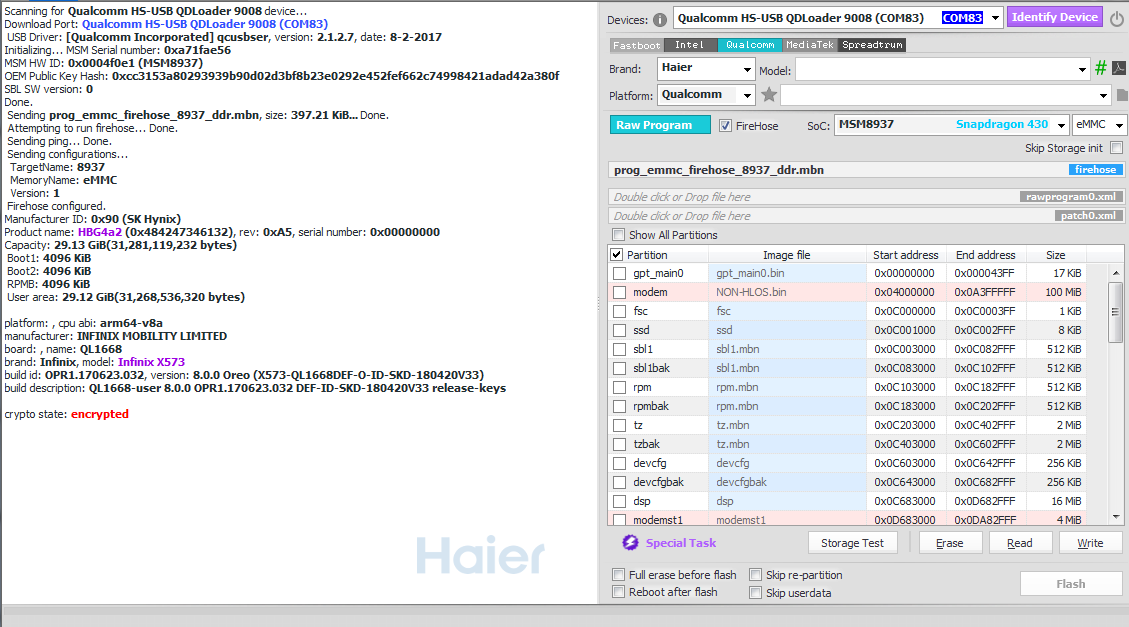Expand the dropdown next to the star icon
This screenshot has height=627, width=1129.
click(x=1102, y=95)
